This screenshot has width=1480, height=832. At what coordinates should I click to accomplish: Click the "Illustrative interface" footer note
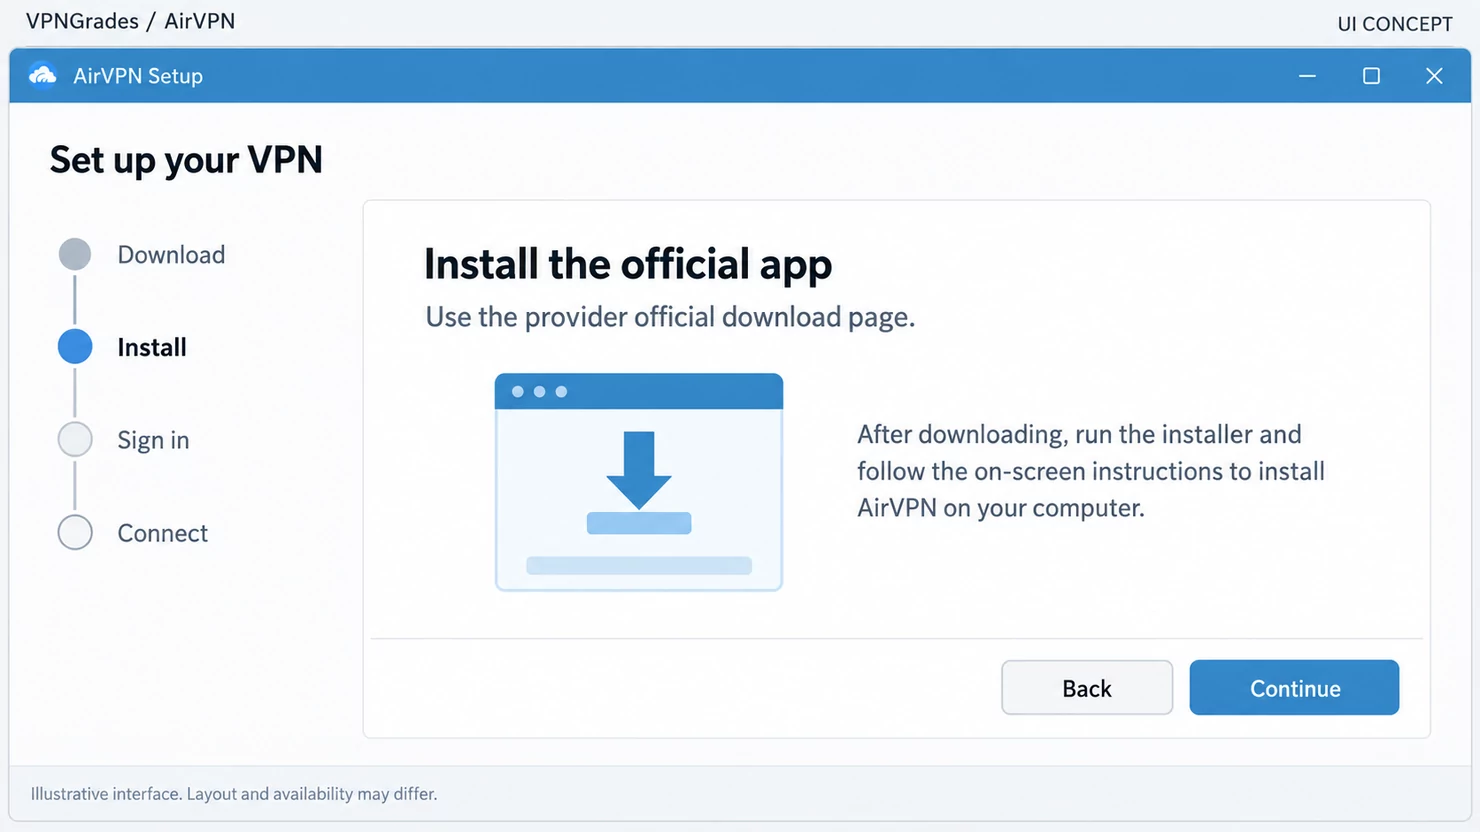point(234,794)
